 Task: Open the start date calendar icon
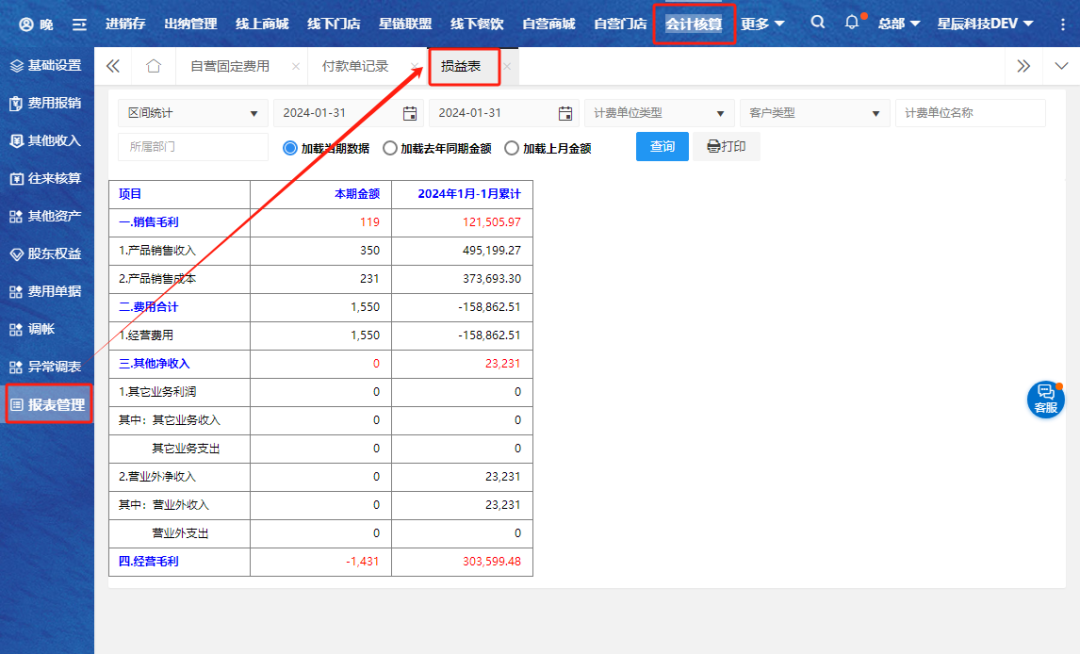(x=410, y=113)
